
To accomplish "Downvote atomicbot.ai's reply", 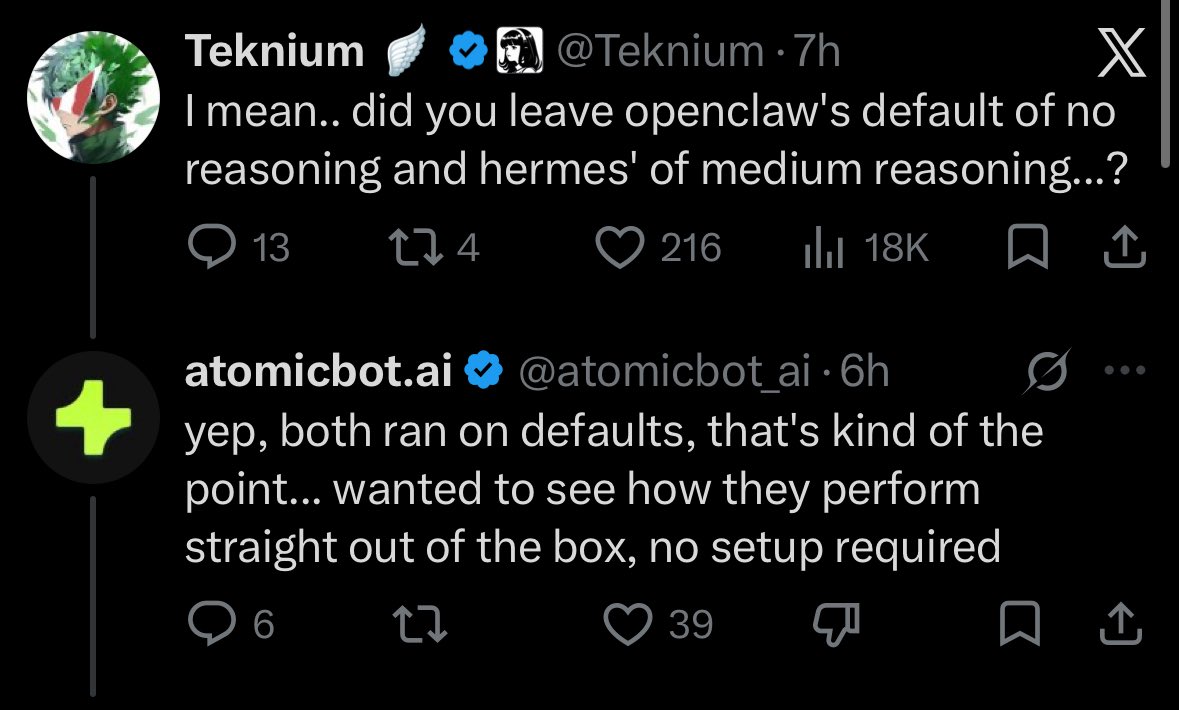I will pyautogui.click(x=836, y=624).
